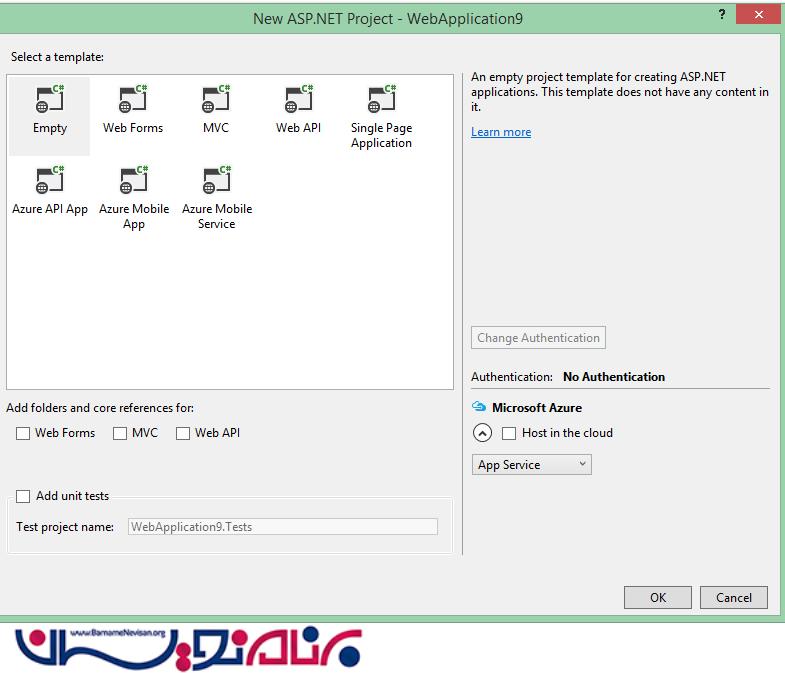The image size is (785, 673).
Task: Focus the Test project name field
Action: [283, 527]
